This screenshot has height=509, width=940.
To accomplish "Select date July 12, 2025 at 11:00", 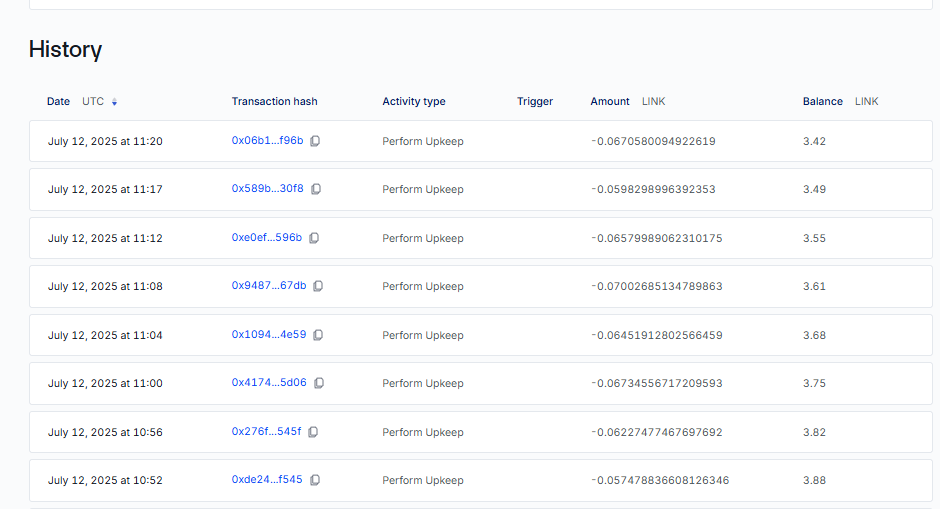I will [x=105, y=383].
